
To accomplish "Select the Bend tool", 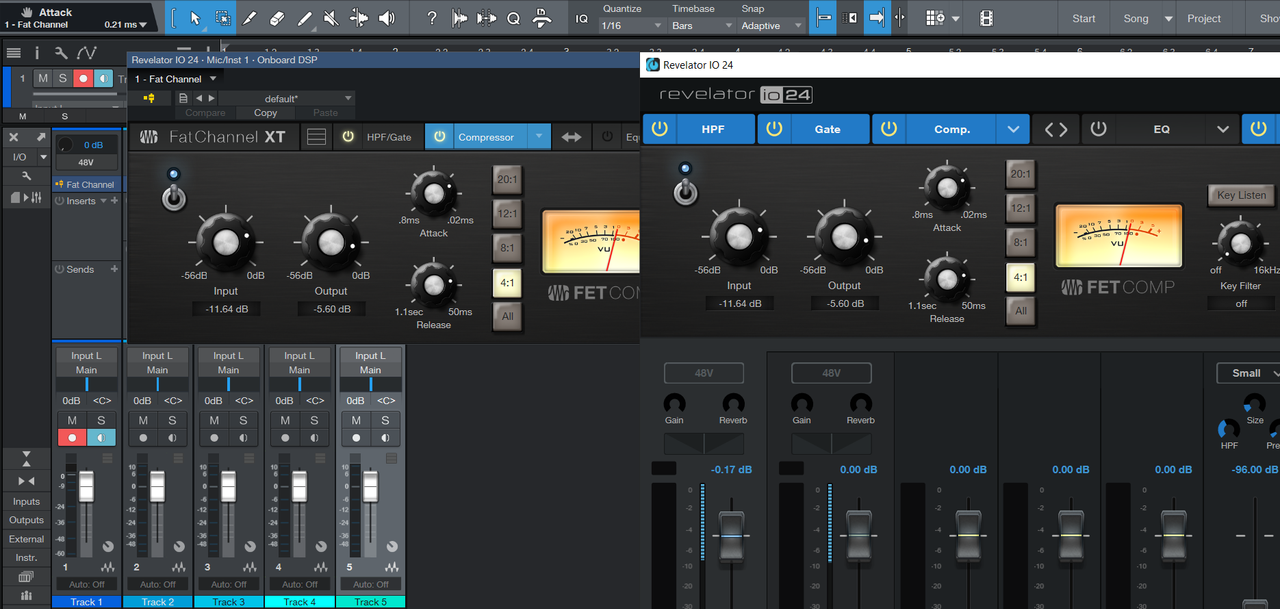I will click(x=359, y=18).
